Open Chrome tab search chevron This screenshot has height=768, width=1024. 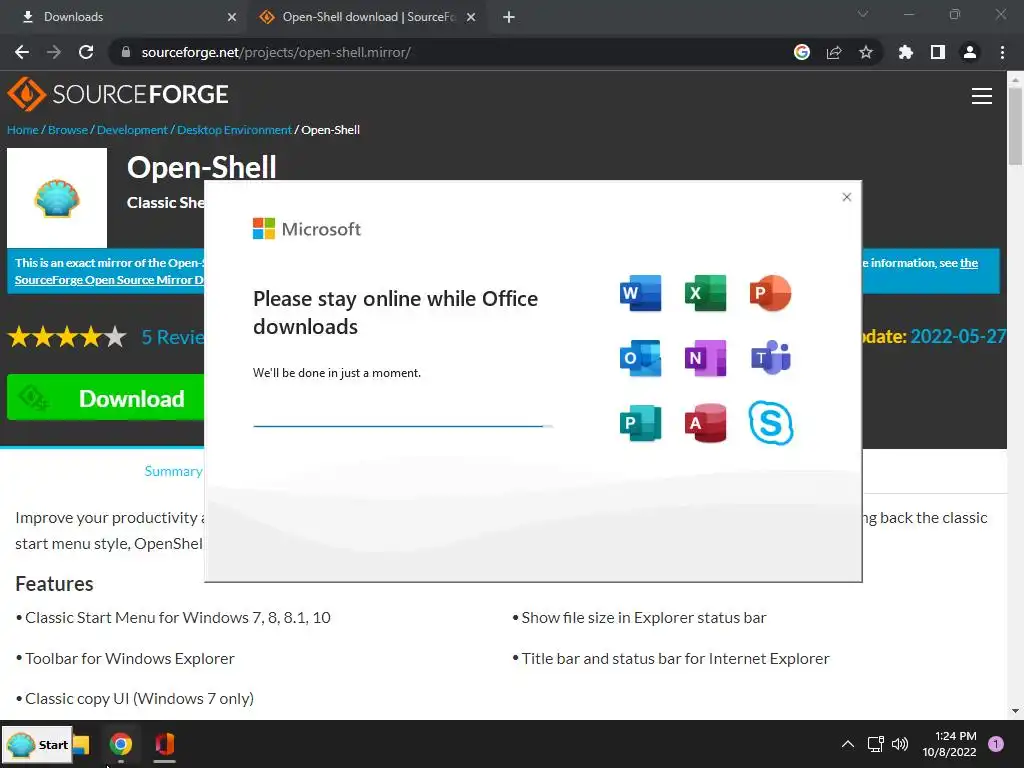(x=863, y=14)
